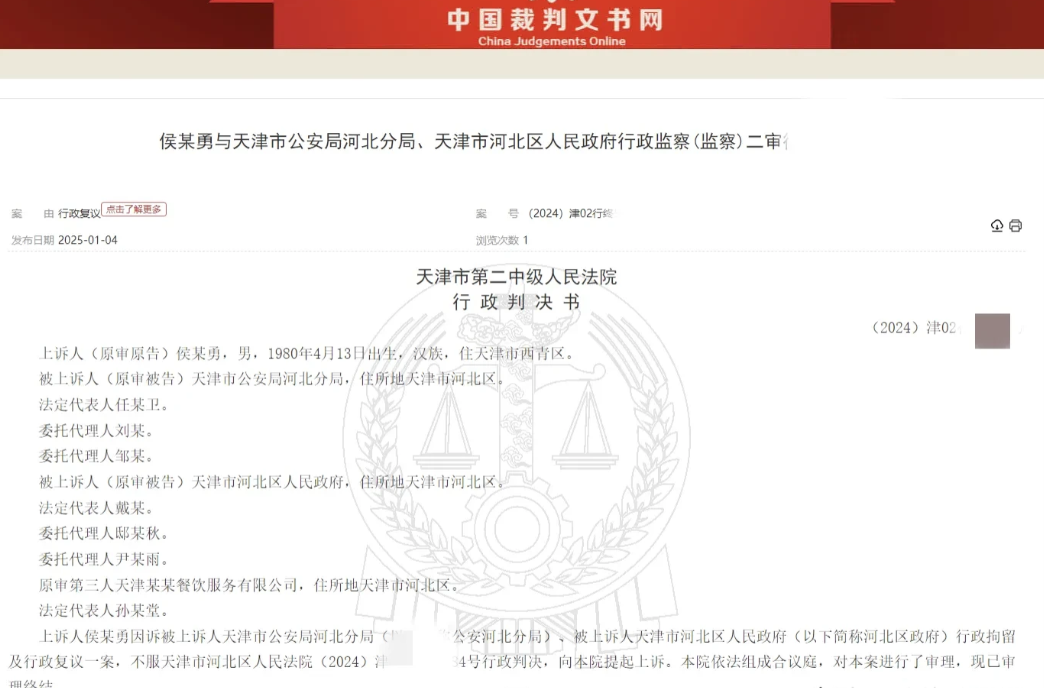Click the 案号 label
This screenshot has width=1044, height=688.
pyautogui.click(x=497, y=214)
